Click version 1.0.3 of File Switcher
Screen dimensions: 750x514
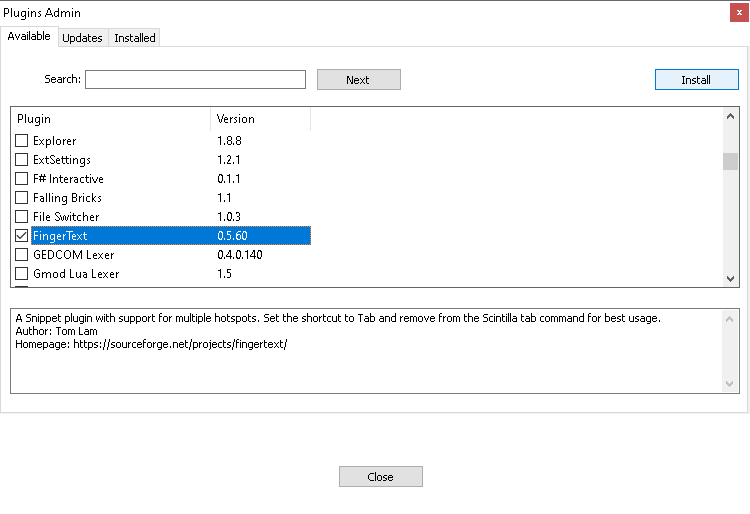(x=229, y=217)
